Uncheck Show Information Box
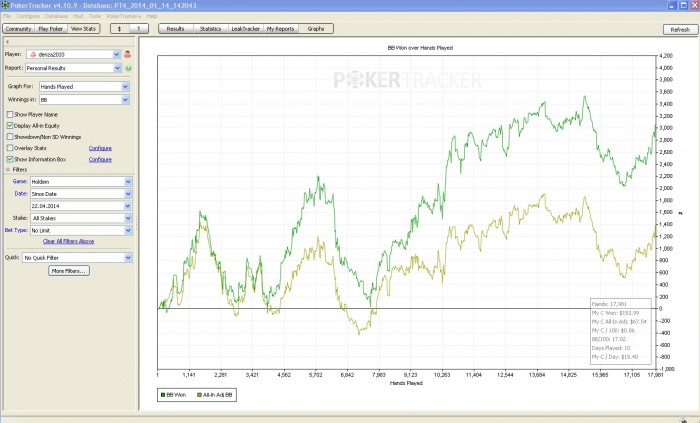 10,159
